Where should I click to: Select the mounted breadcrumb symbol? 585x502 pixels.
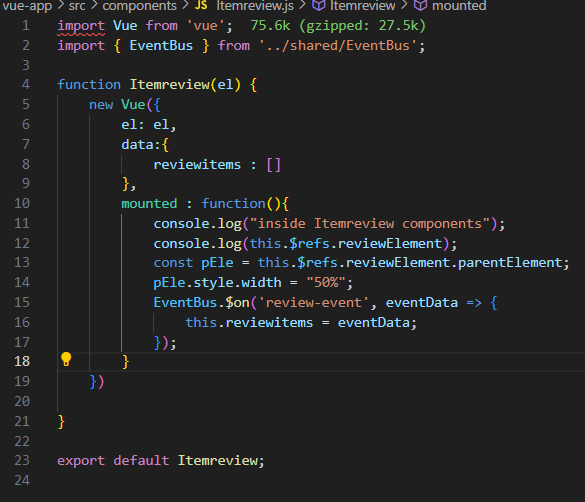pos(459,6)
